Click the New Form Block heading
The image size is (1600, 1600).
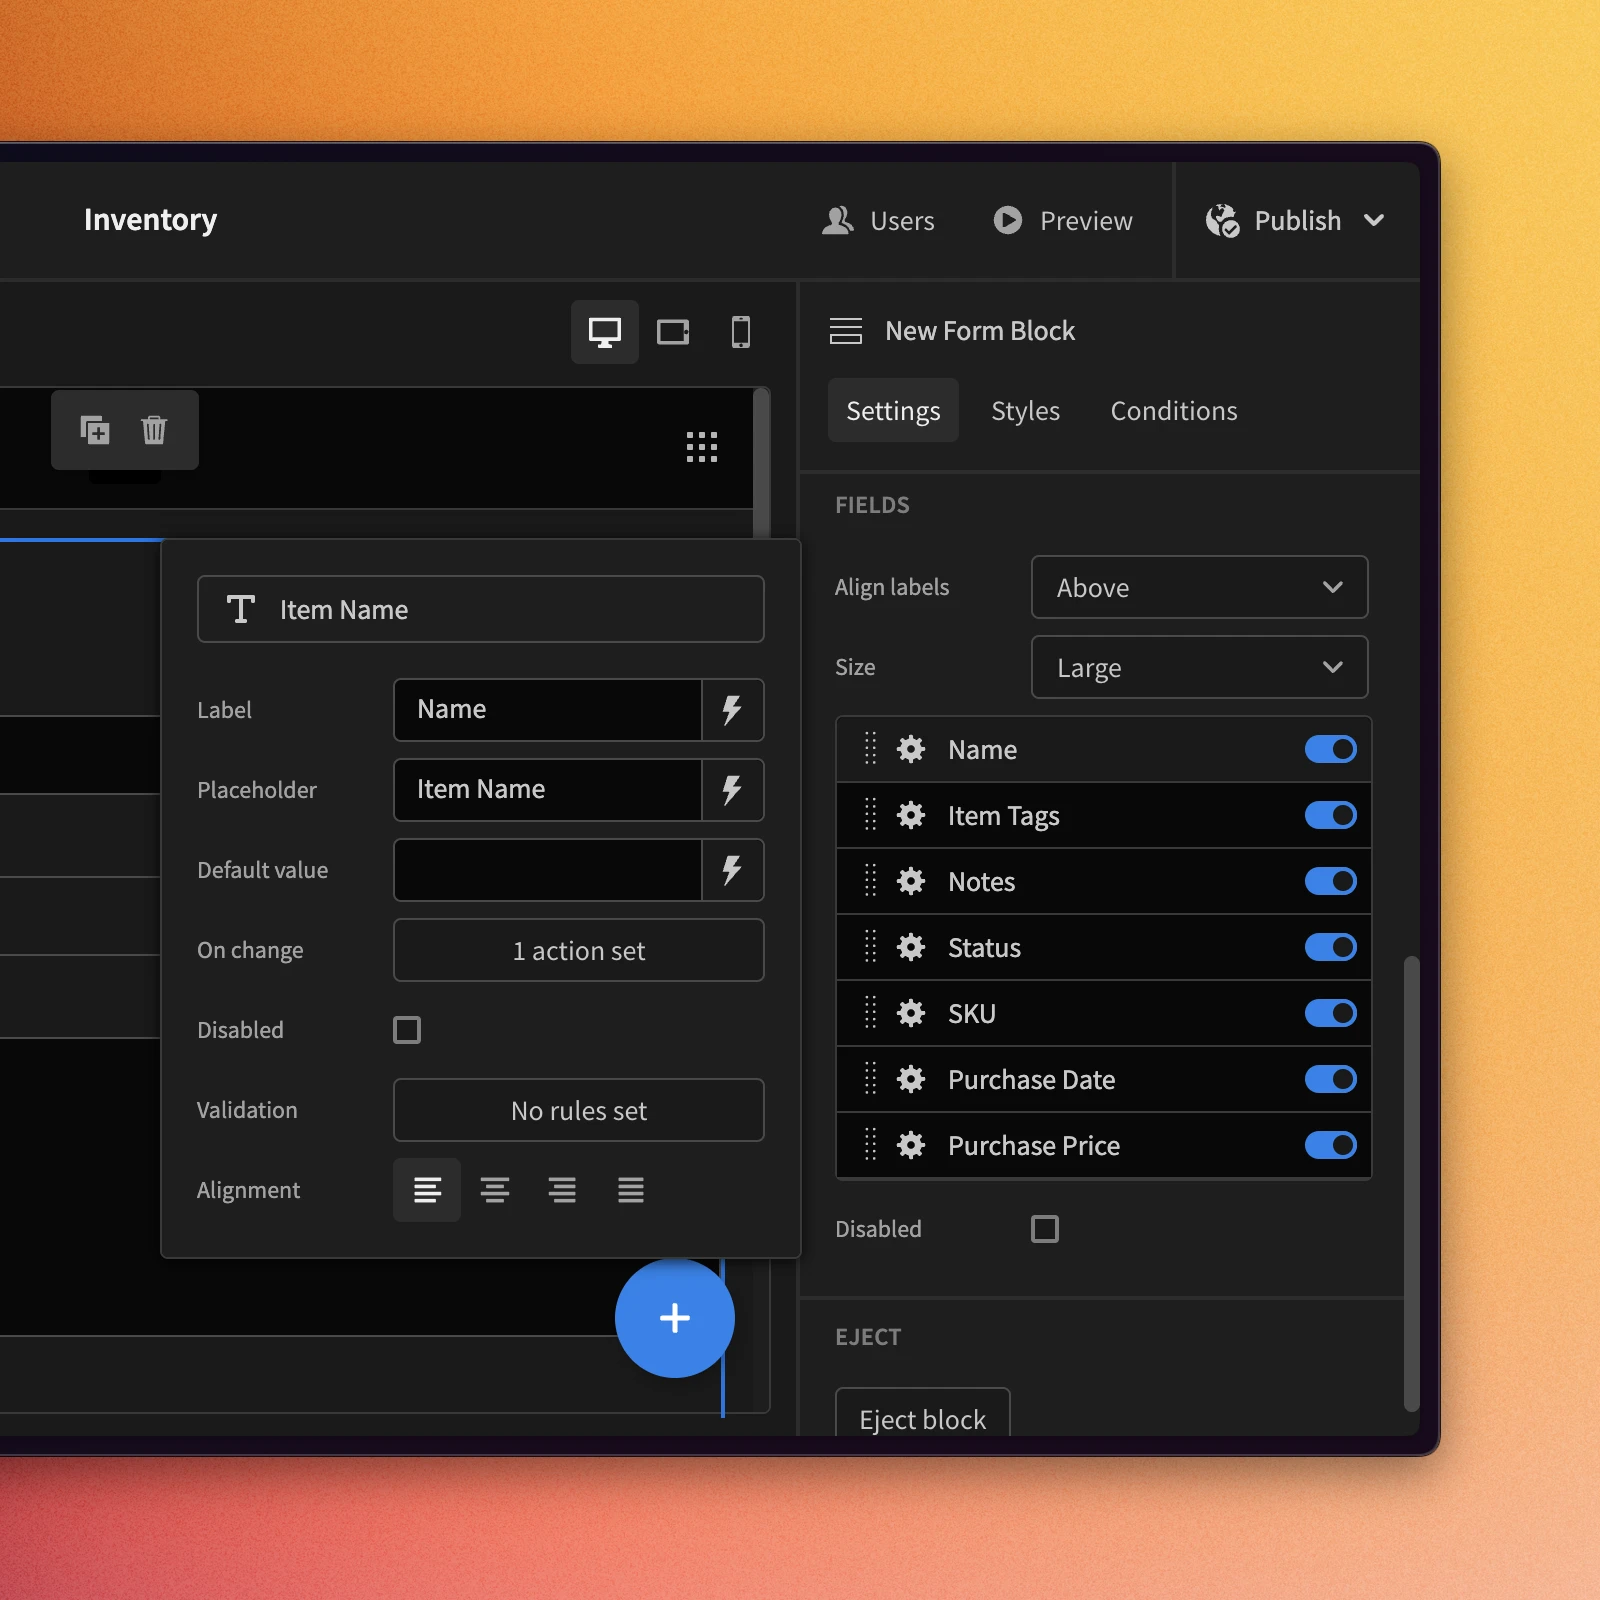(x=980, y=331)
